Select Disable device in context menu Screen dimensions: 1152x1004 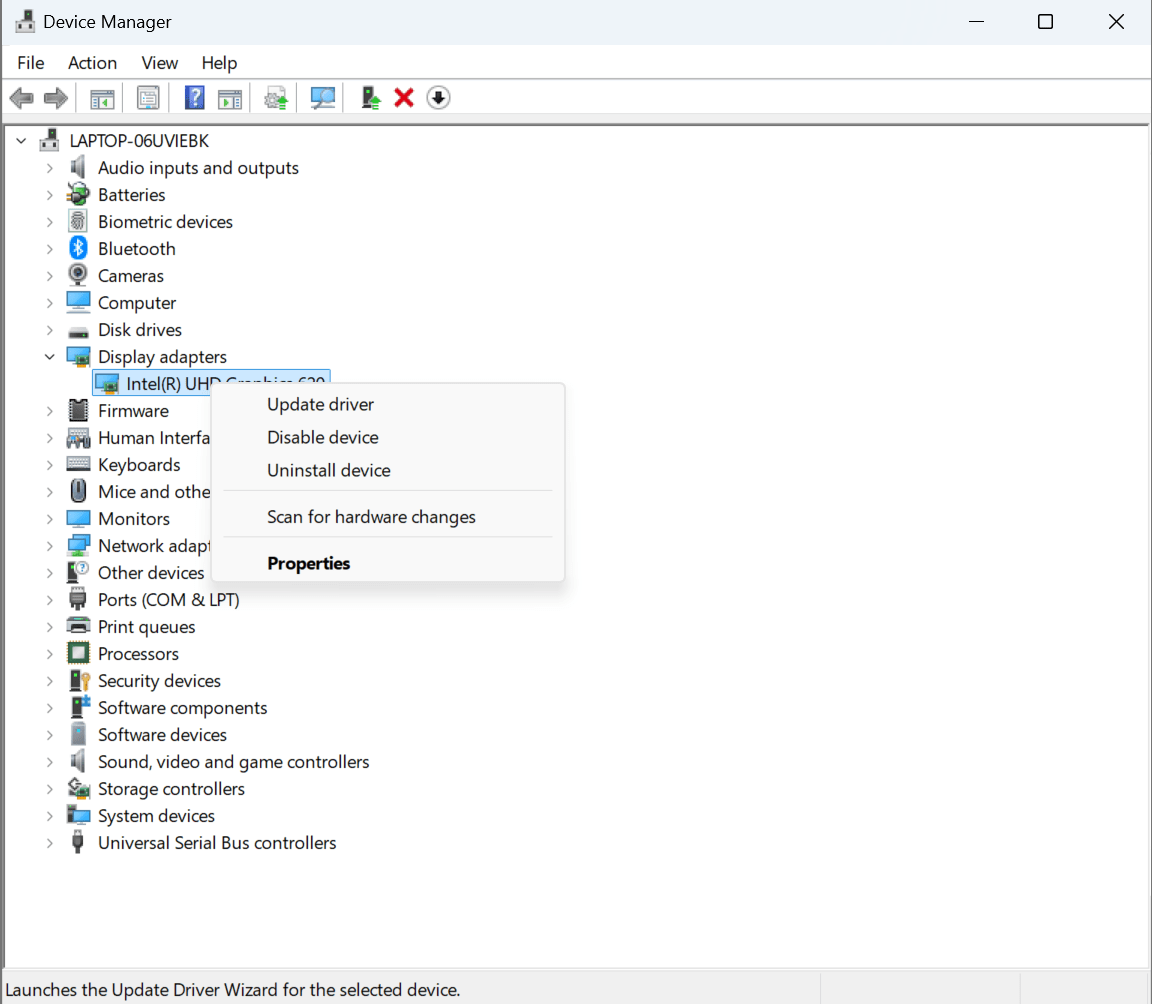(x=322, y=438)
